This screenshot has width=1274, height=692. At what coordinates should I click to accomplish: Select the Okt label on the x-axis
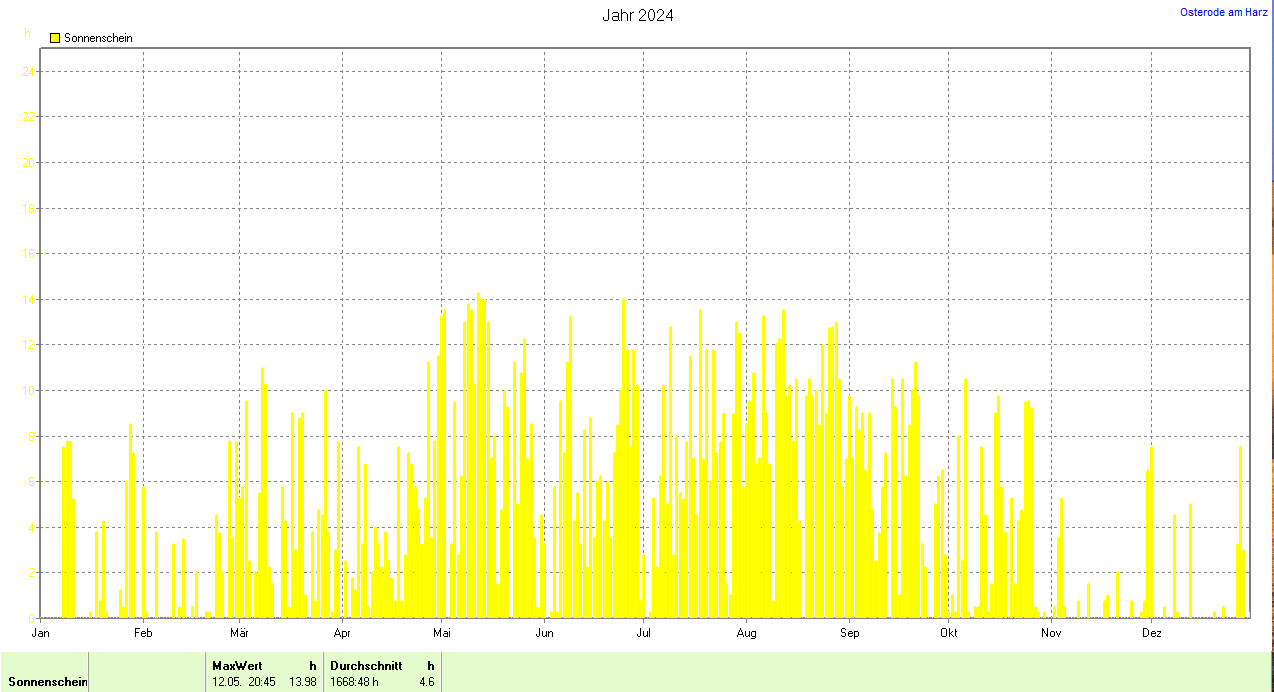pyautogui.click(x=949, y=633)
